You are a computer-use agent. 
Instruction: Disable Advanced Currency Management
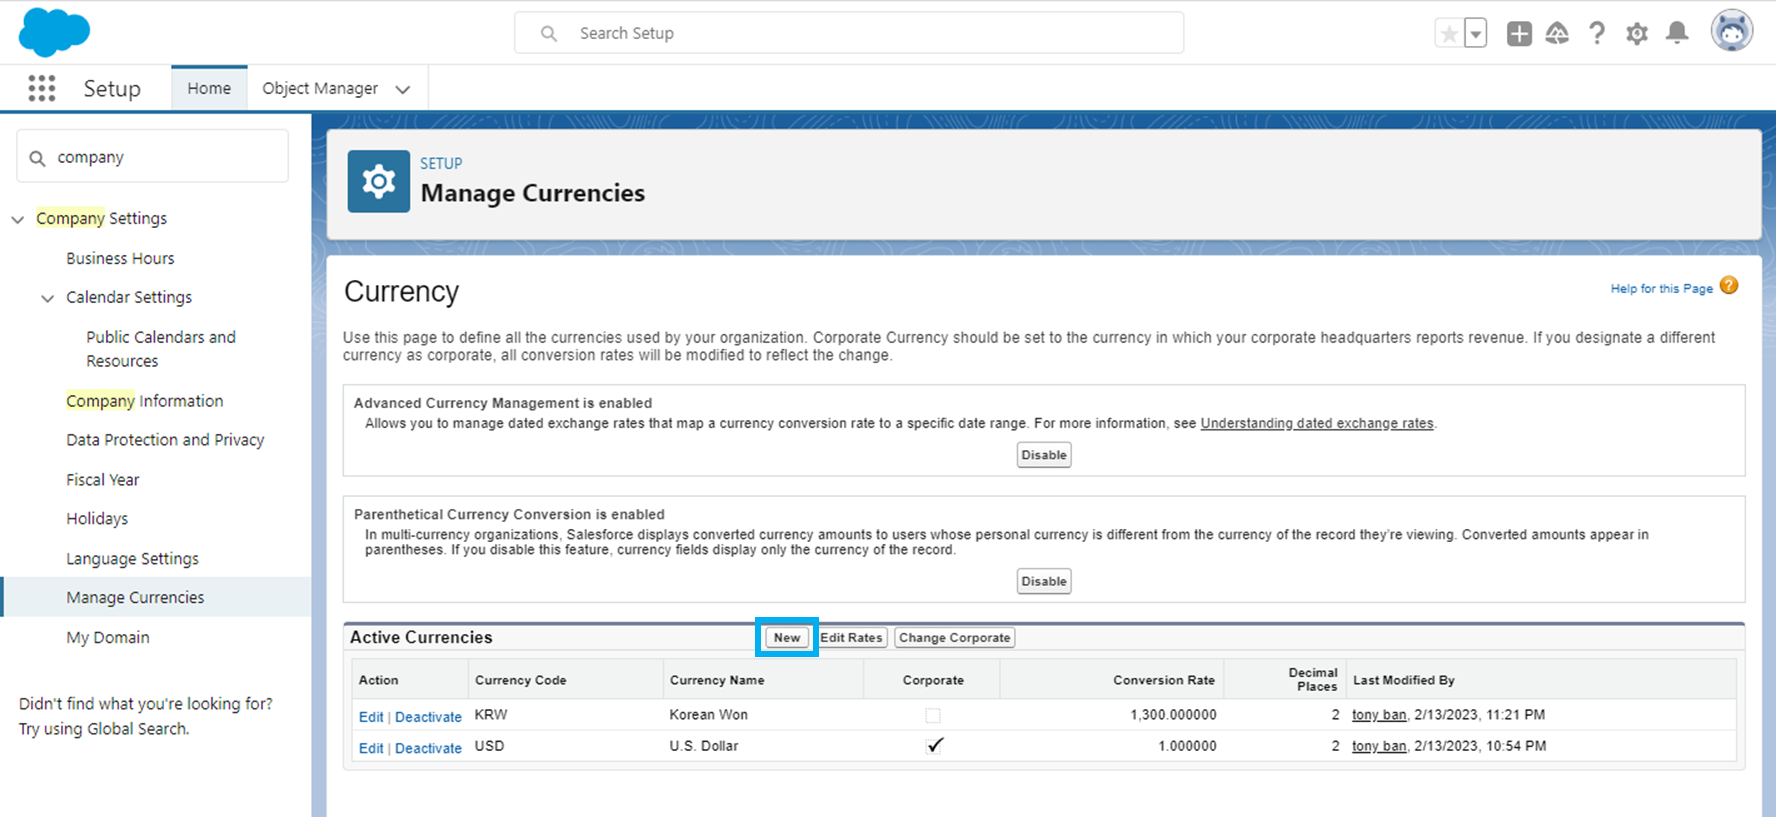(x=1044, y=455)
